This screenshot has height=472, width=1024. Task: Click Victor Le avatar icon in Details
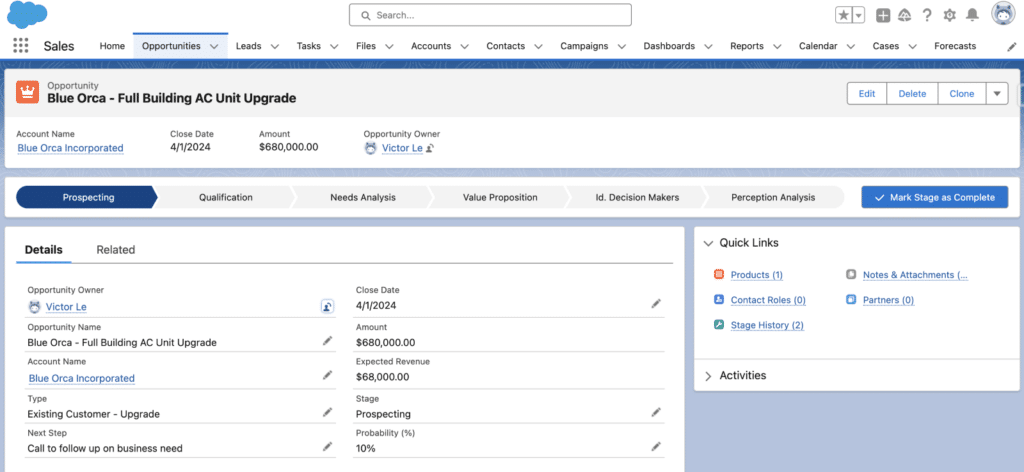(x=35, y=306)
